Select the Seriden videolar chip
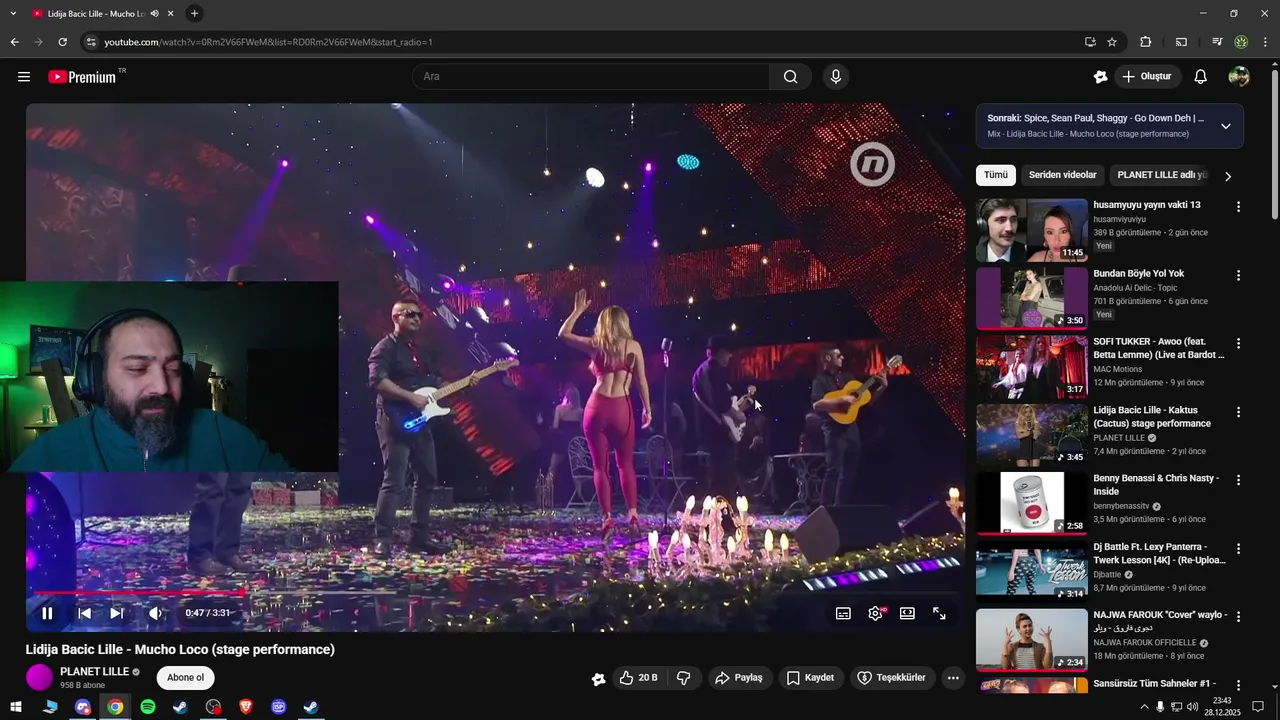1280x720 pixels. (x=1062, y=175)
